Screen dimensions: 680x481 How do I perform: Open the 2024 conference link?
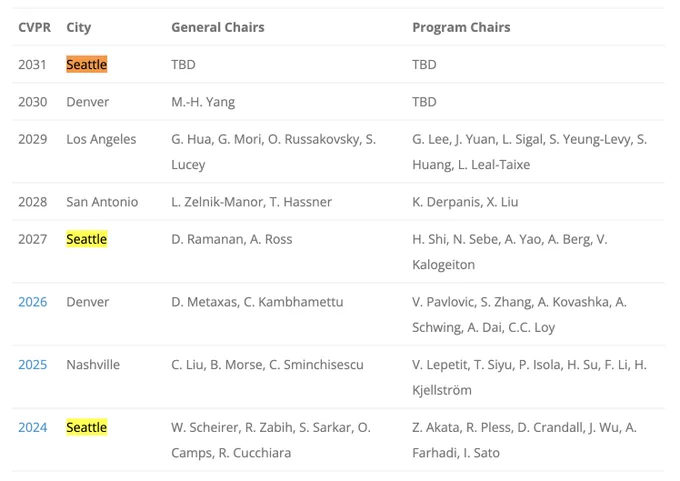tap(33, 428)
